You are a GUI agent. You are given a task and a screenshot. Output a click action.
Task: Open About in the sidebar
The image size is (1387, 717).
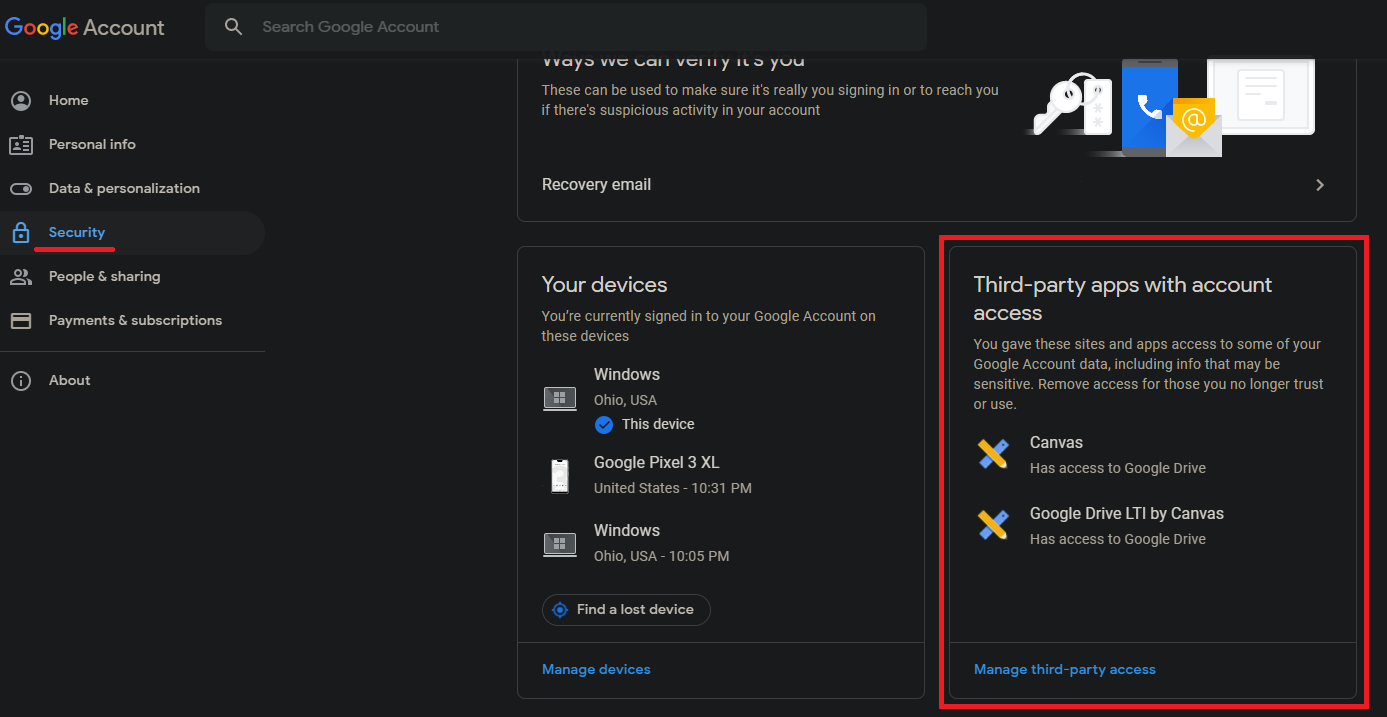click(132, 381)
